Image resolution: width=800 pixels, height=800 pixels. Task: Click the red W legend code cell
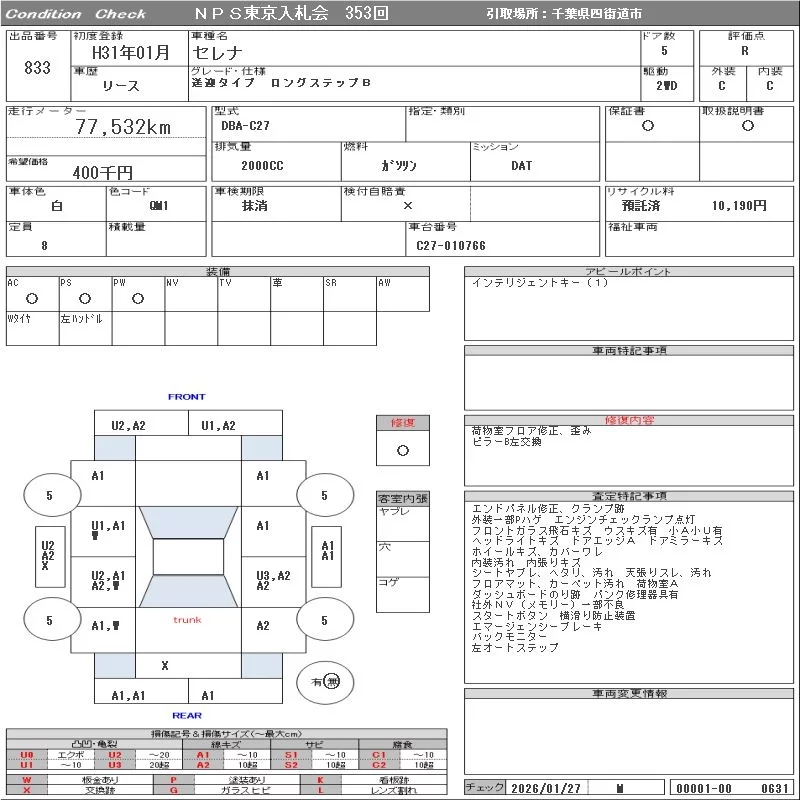coord(27,779)
